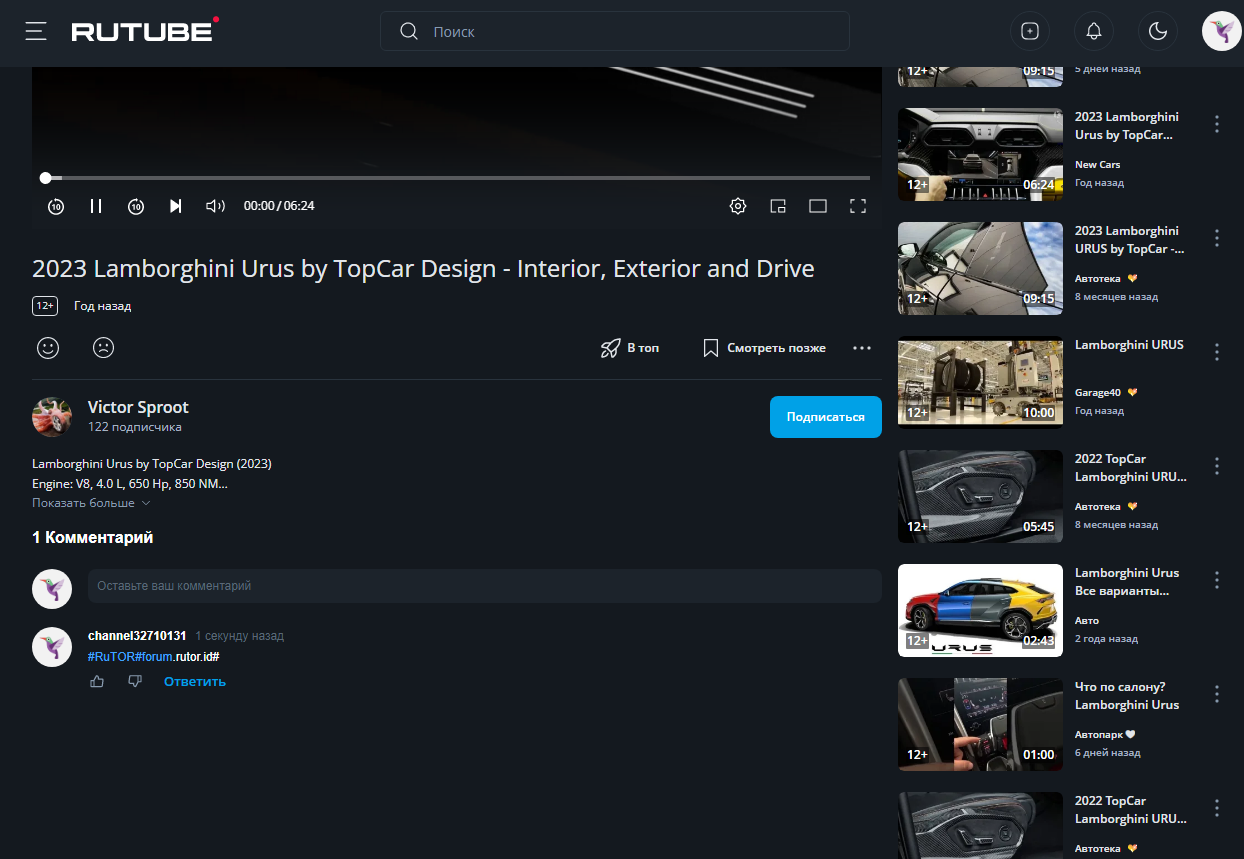
Task: Open New Cars video thumbnail 06:24
Action: coord(980,154)
